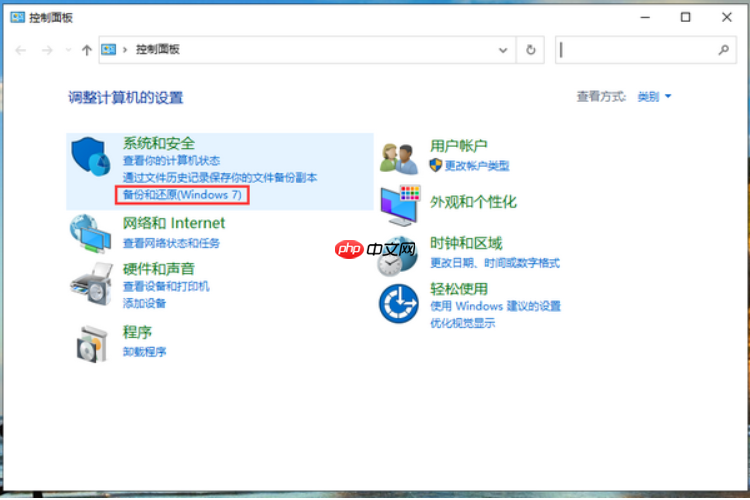The image size is (750, 500).
Task: Click 控制面板 breadcrumb in address bar
Action: pyautogui.click(x=157, y=49)
